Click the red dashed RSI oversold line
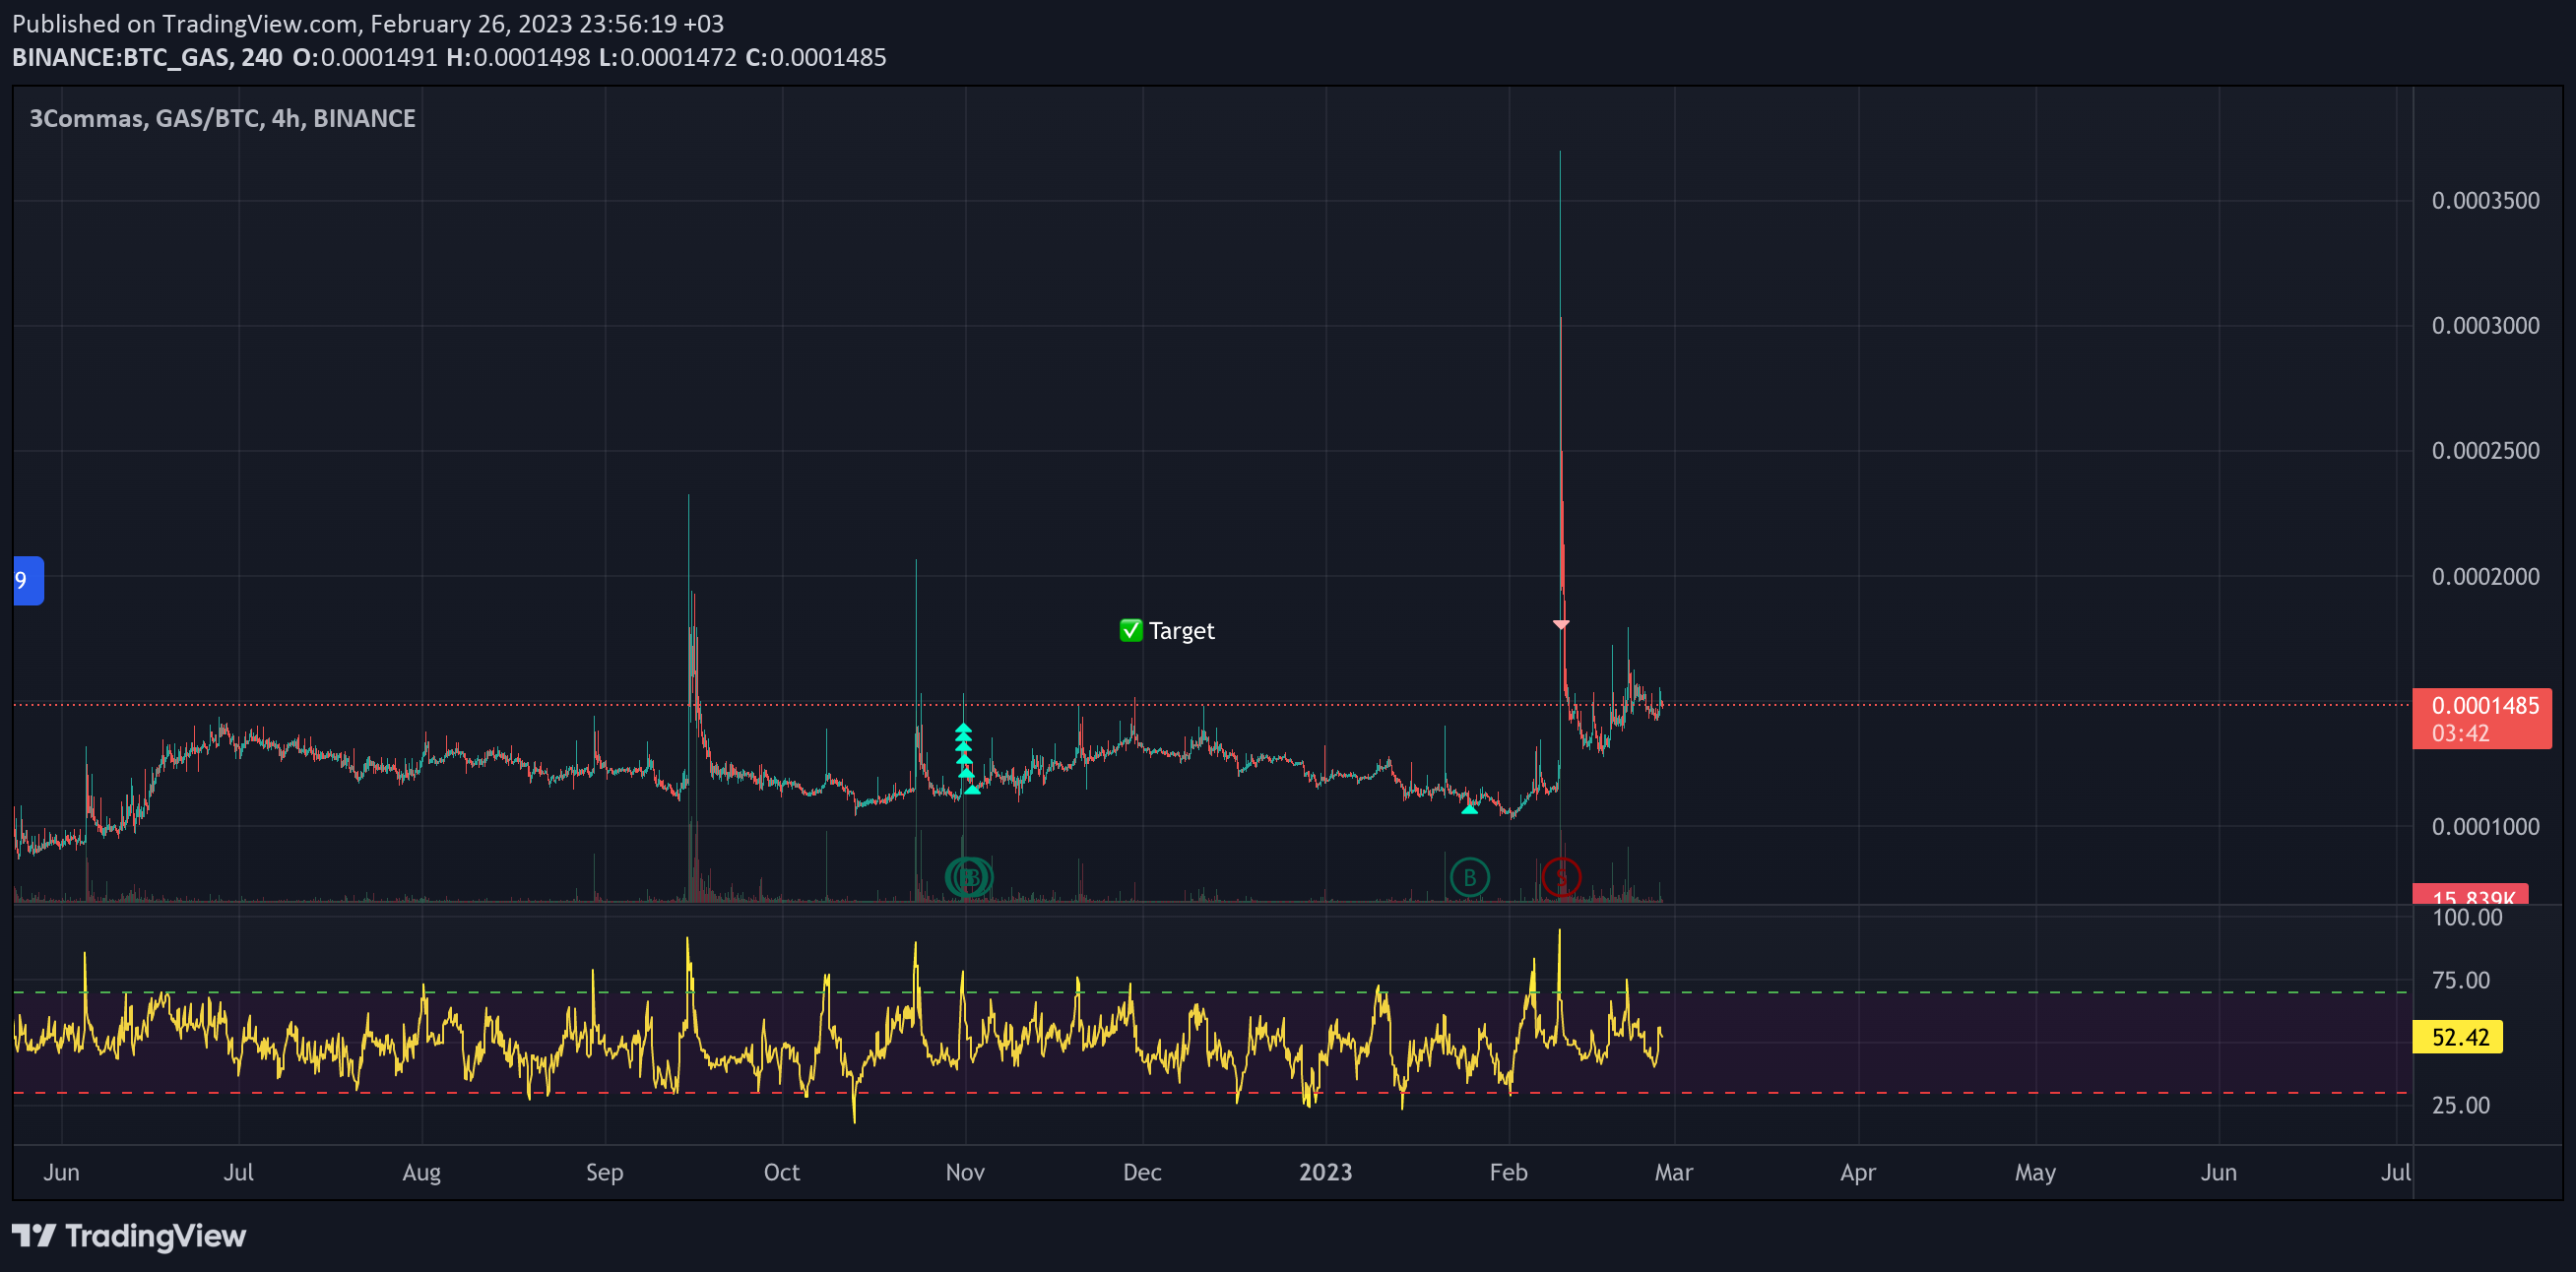Image resolution: width=2576 pixels, height=1272 pixels. [x=1212, y=1093]
